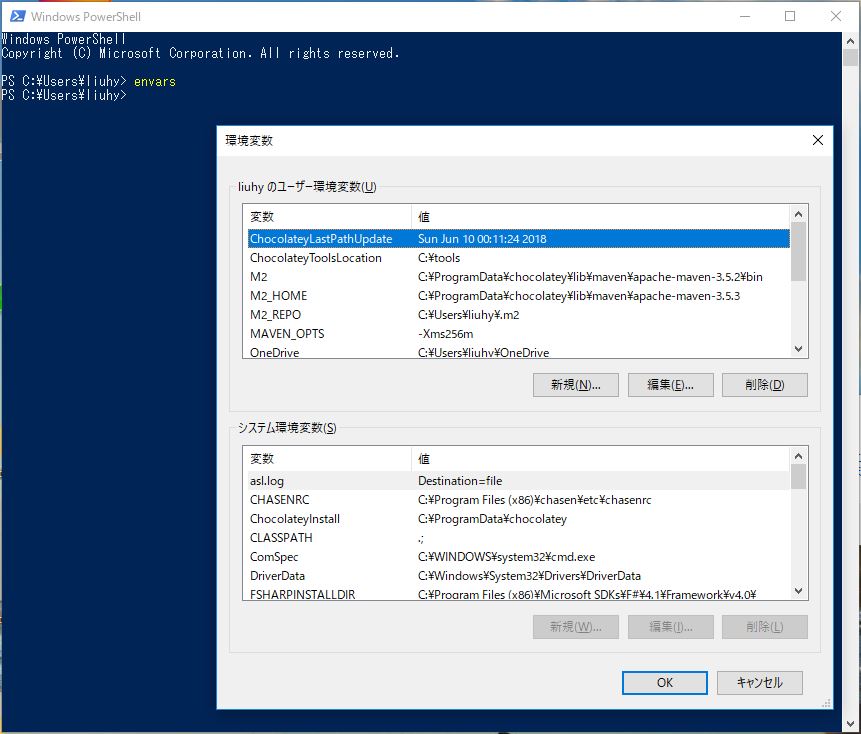This screenshot has width=861, height=734.
Task: Select the OneDrive user variable
Action: pos(518,352)
